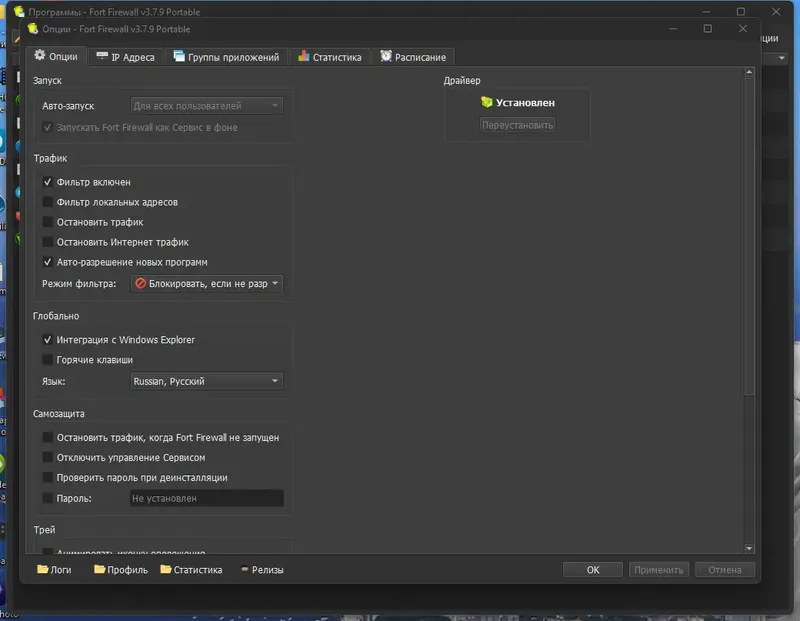Click the network icon on IP Адреса tab

pos(102,56)
